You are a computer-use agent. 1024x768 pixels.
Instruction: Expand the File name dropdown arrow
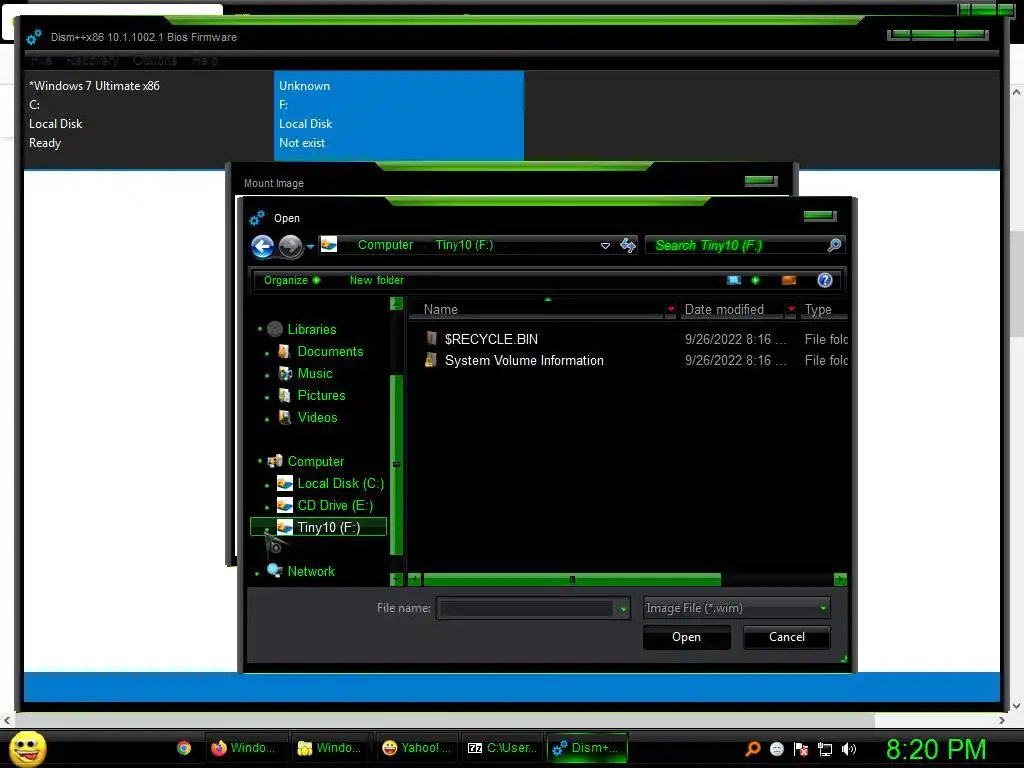click(x=623, y=609)
